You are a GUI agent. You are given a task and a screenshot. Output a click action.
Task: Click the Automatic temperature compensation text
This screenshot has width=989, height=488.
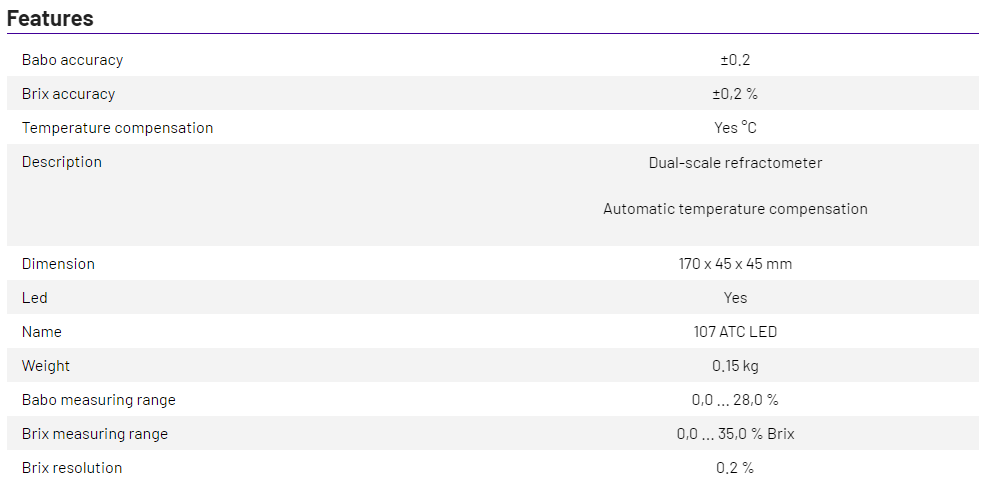click(735, 209)
